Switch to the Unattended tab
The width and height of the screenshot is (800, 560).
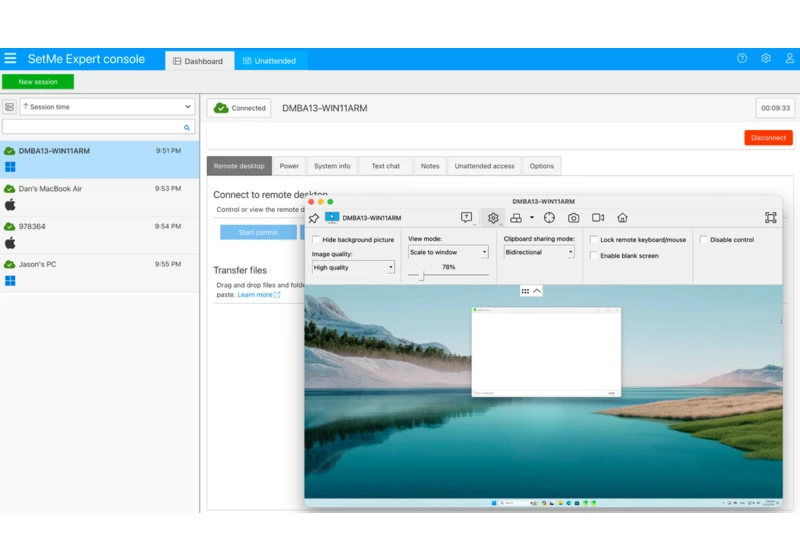pos(269,61)
